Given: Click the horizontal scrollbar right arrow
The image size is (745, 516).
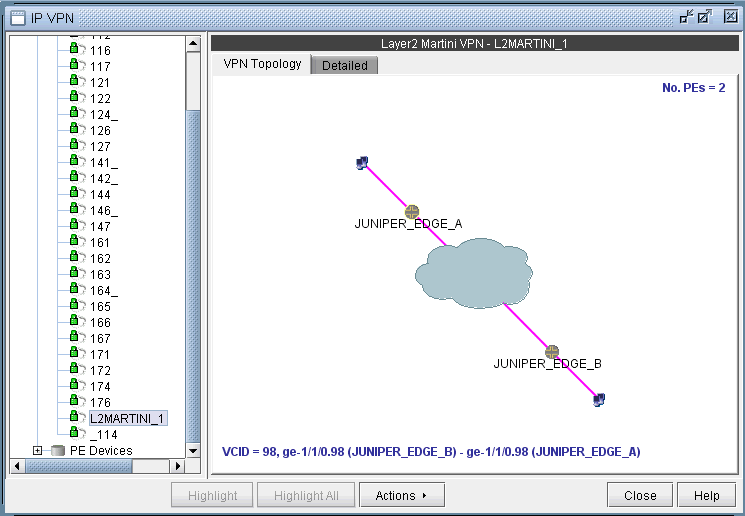Looking at the screenshot, I should tap(178, 466).
